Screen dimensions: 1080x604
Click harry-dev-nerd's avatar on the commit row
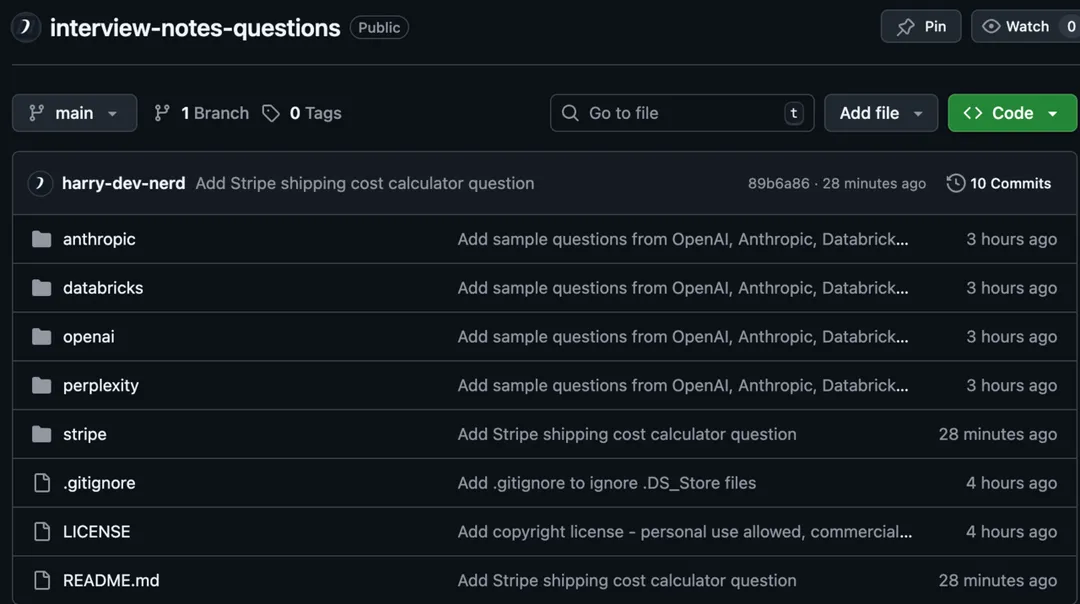[x=39, y=183]
